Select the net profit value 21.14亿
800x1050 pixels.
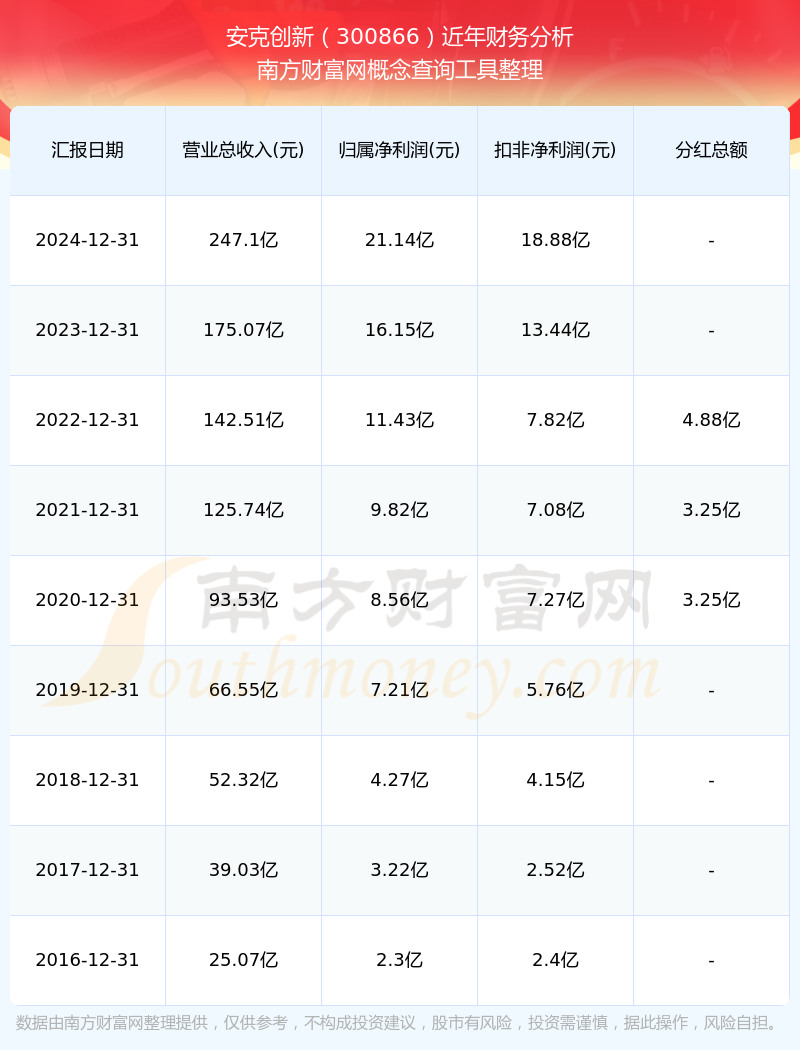(399, 240)
